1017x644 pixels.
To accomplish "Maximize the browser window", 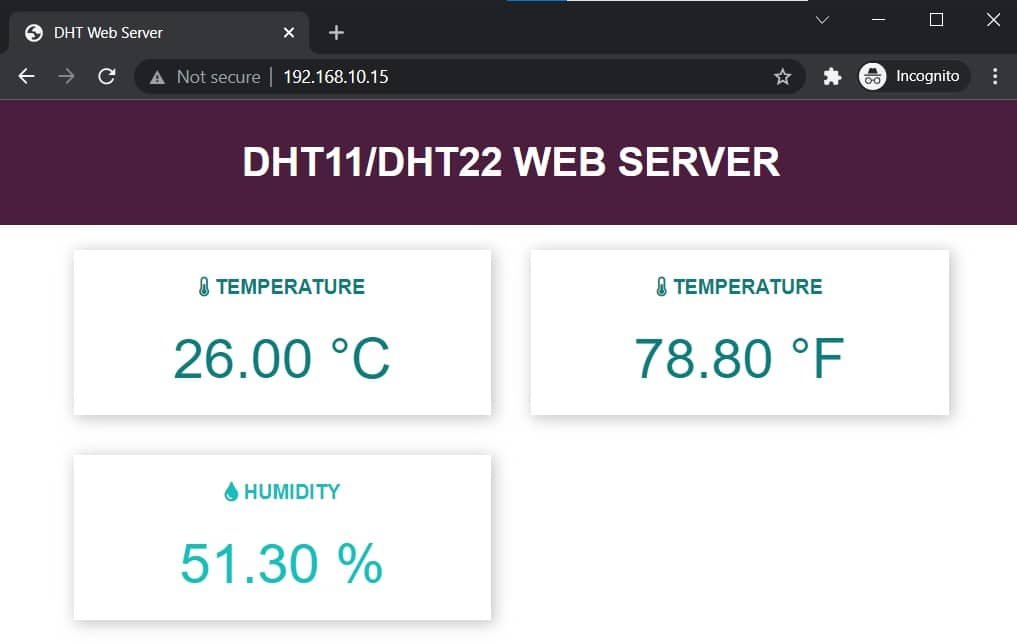I will (936, 20).
